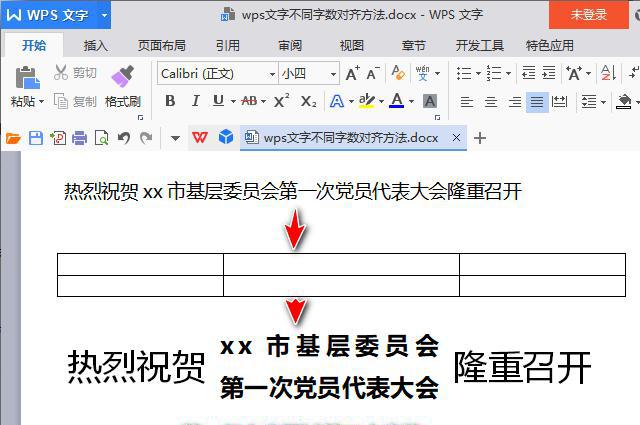
Task: Switch to 页面布局 ribbon tab
Action: [162, 45]
